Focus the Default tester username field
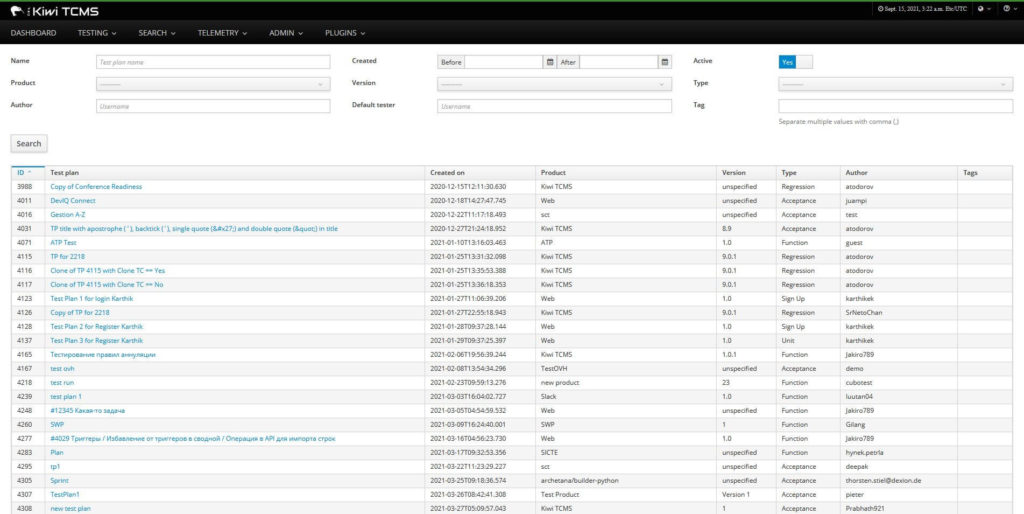 pyautogui.click(x=554, y=106)
